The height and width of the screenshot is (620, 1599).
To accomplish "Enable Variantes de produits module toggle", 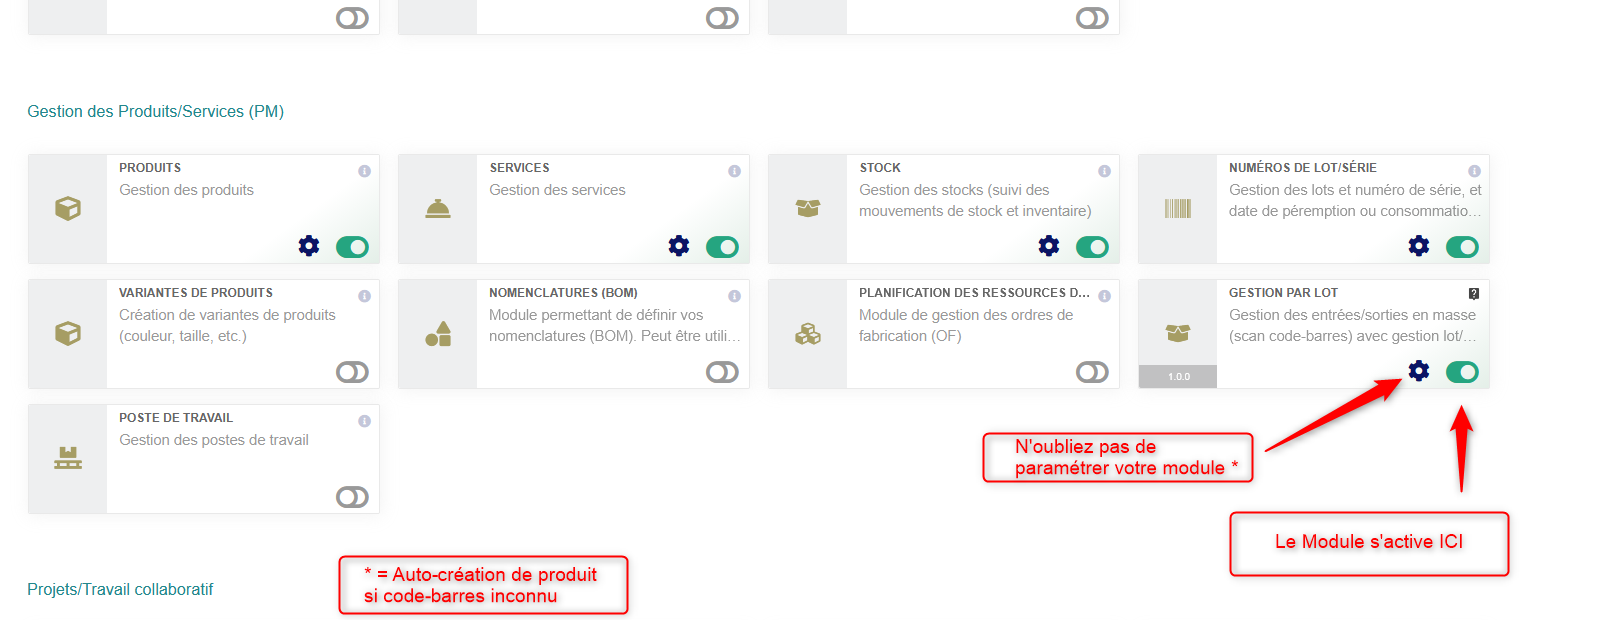I will click(x=352, y=372).
